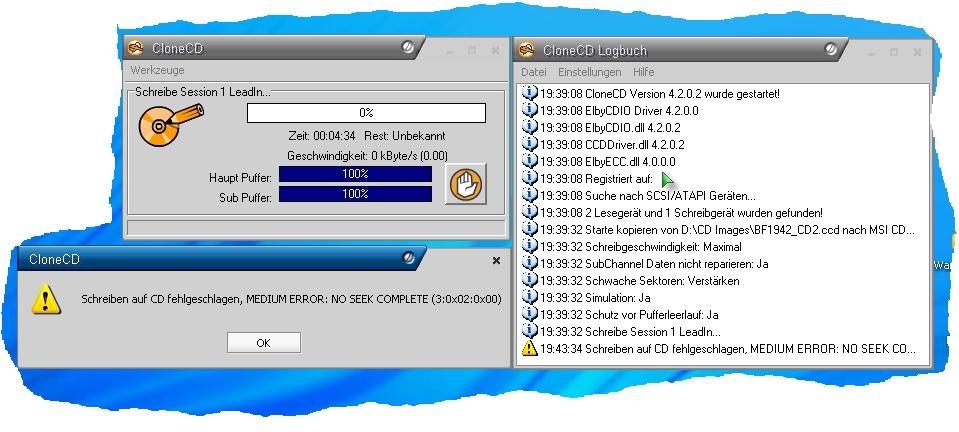The height and width of the screenshot is (432, 959).
Task: Click the screw icon in error dialog title
Action: 409,258
